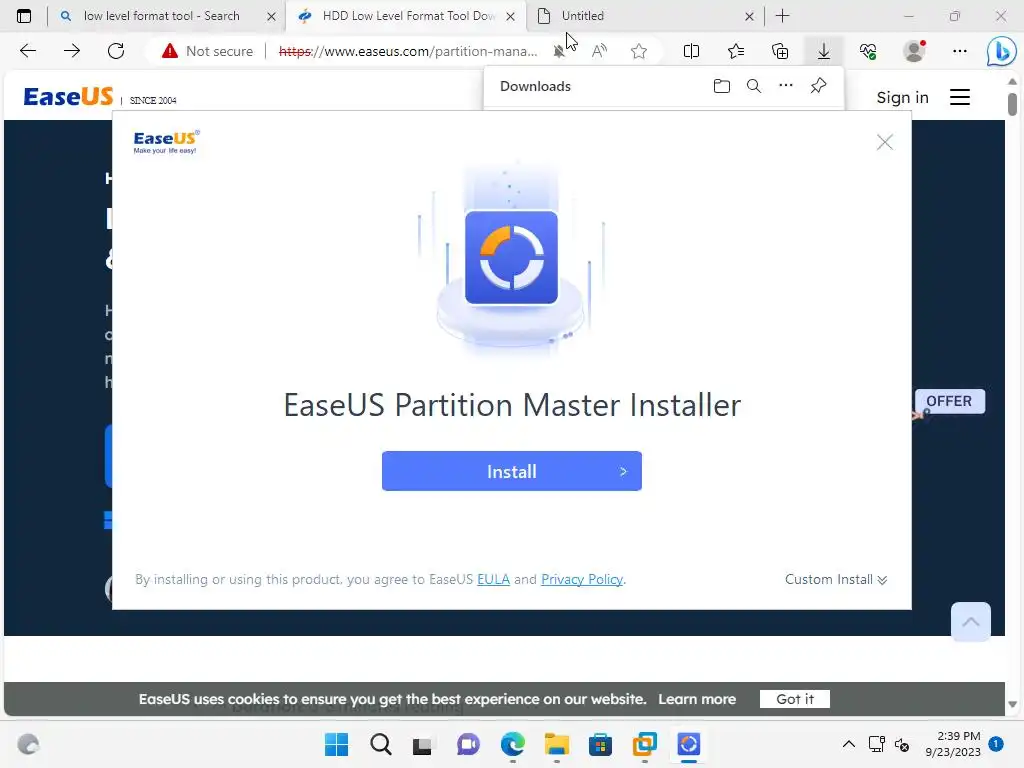Viewport: 1024px width, 768px height.
Task: Toggle the split screen icon
Action: (691, 51)
